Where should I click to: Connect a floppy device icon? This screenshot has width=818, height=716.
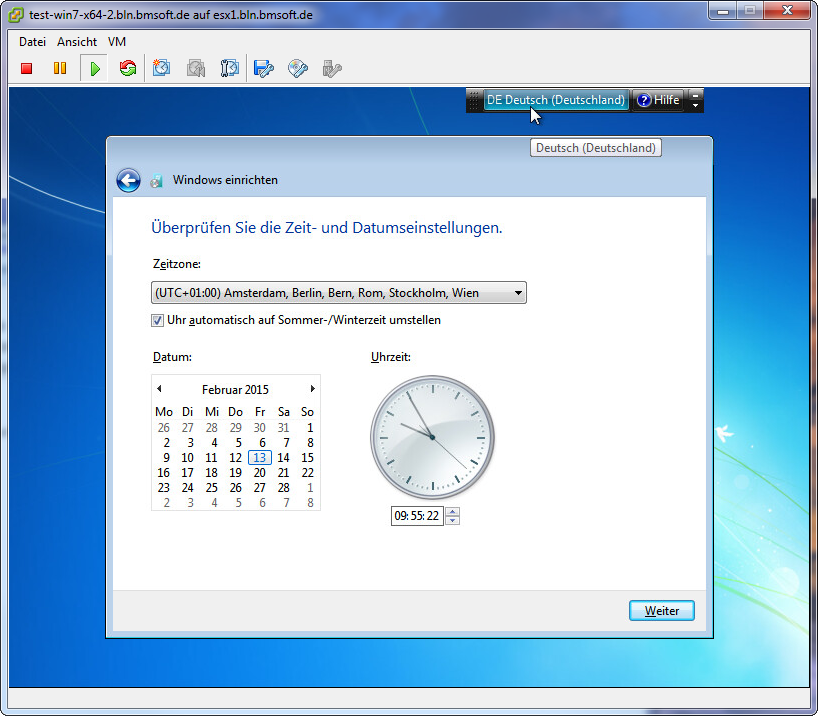point(263,68)
